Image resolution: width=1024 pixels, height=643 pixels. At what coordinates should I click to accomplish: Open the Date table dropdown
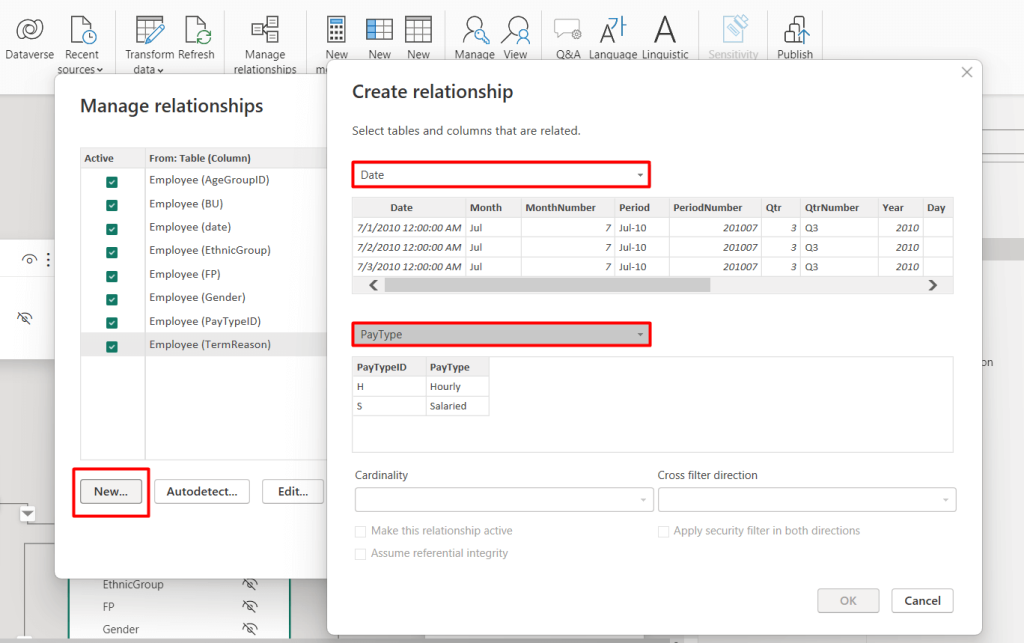pos(502,175)
